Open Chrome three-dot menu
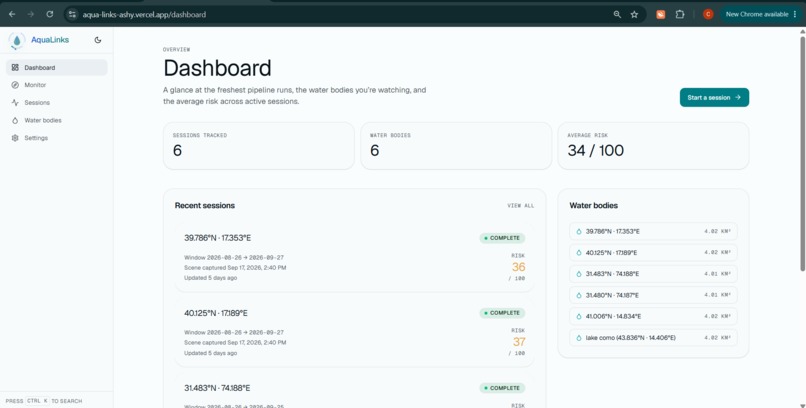The height and width of the screenshot is (408, 806). point(795,14)
